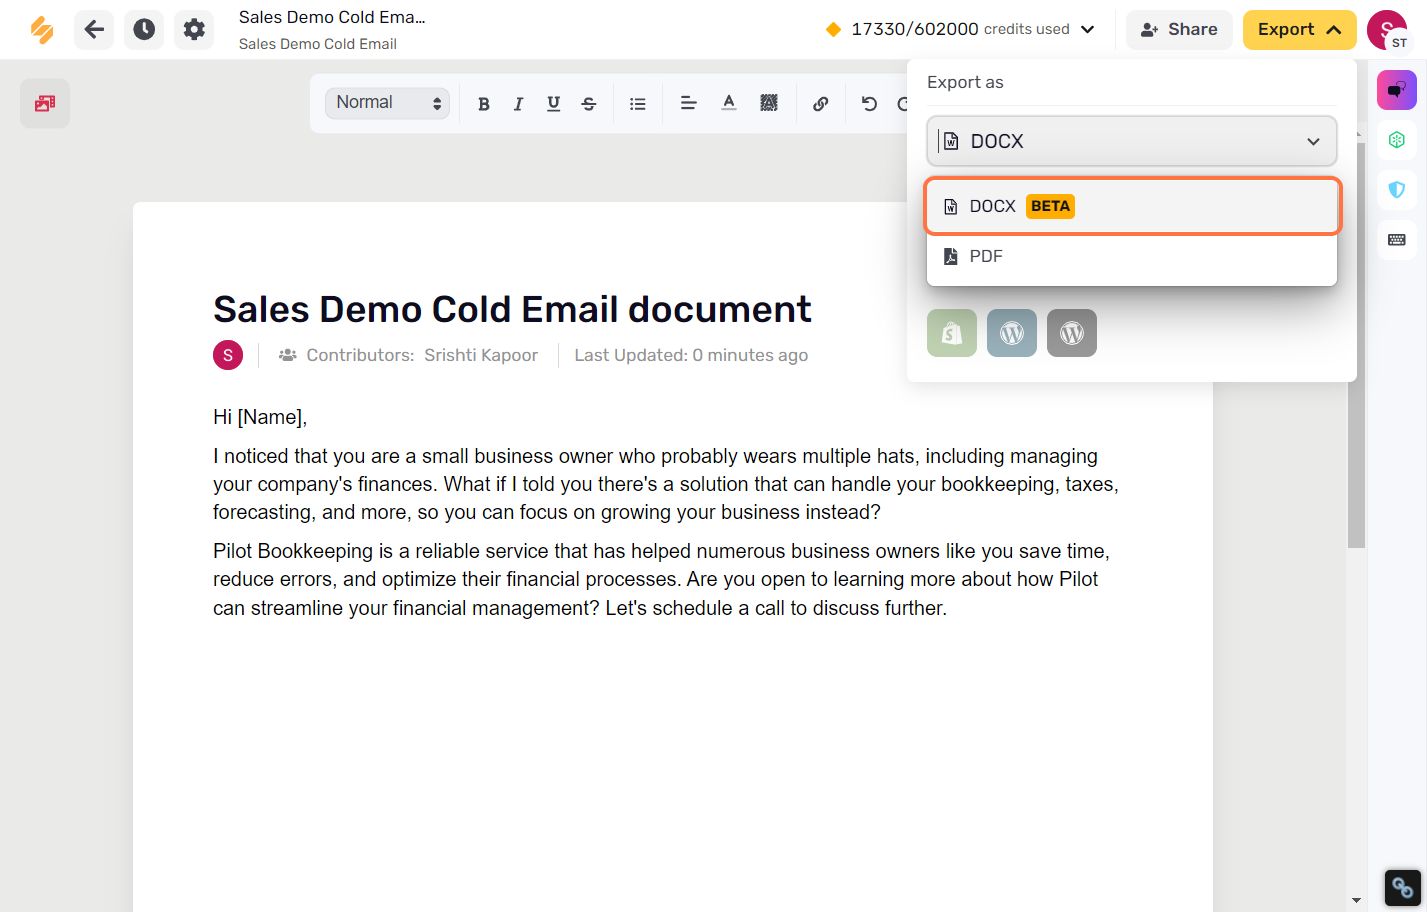This screenshot has height=912, width=1427.
Task: Insert a link with the link icon
Action: pos(820,103)
